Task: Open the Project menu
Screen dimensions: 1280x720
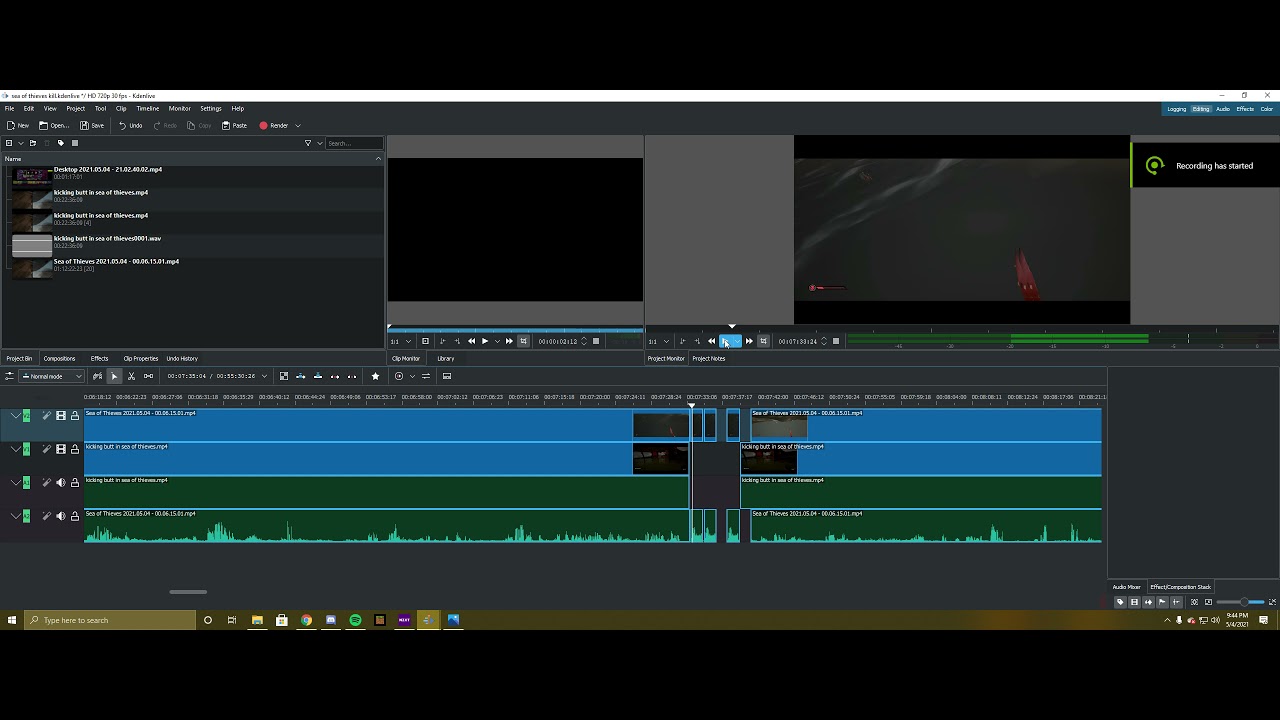Action: point(75,108)
